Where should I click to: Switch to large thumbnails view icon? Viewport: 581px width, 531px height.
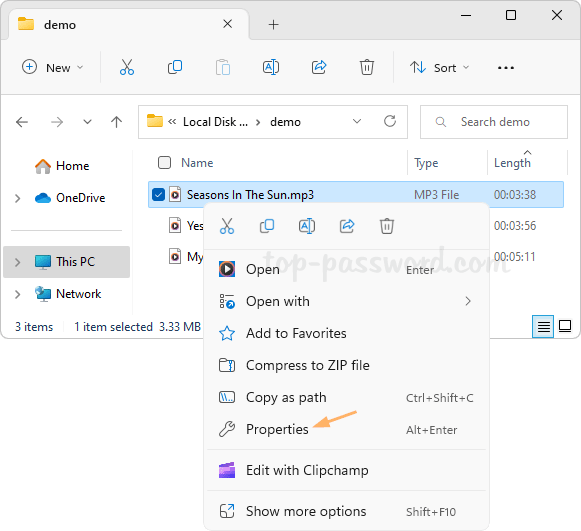[x=565, y=326]
